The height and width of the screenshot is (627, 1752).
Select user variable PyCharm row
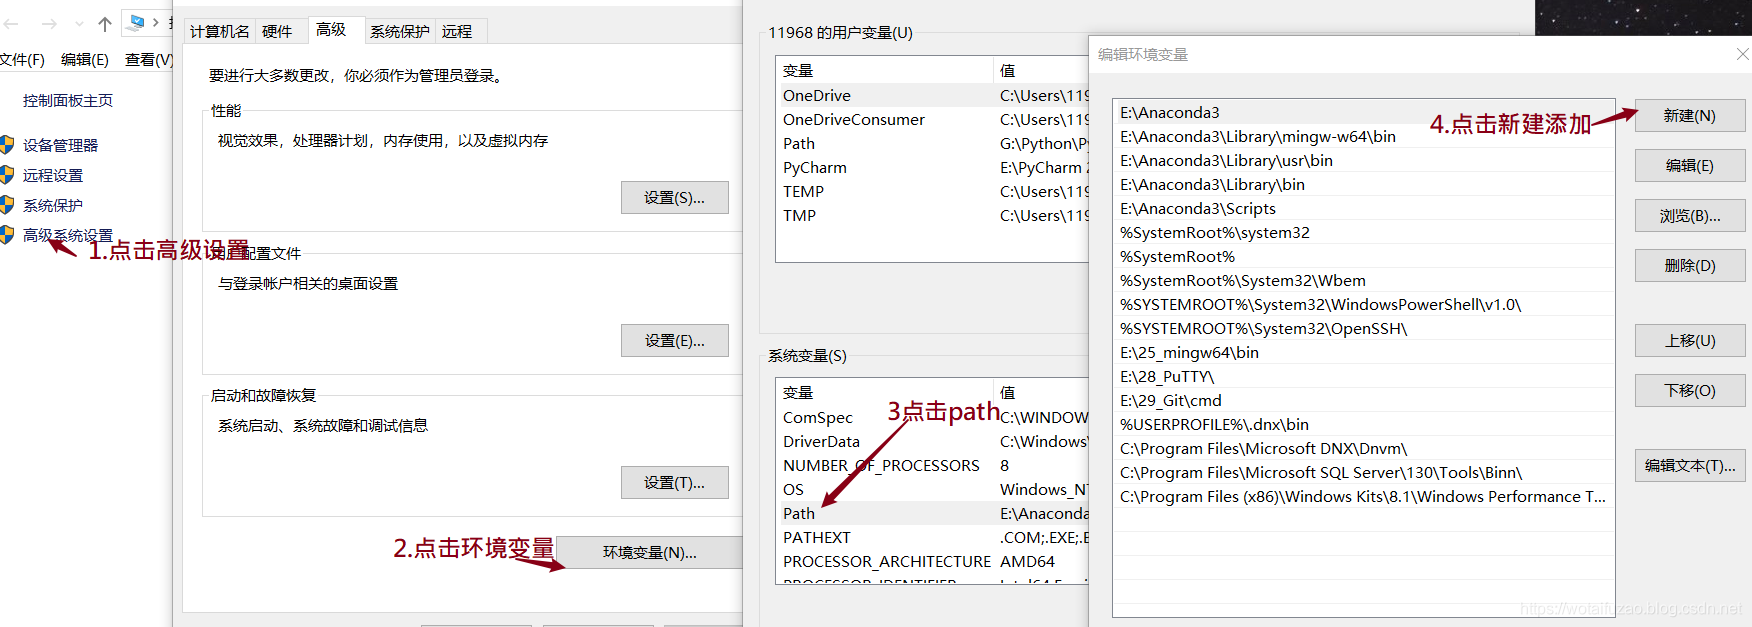(x=932, y=167)
